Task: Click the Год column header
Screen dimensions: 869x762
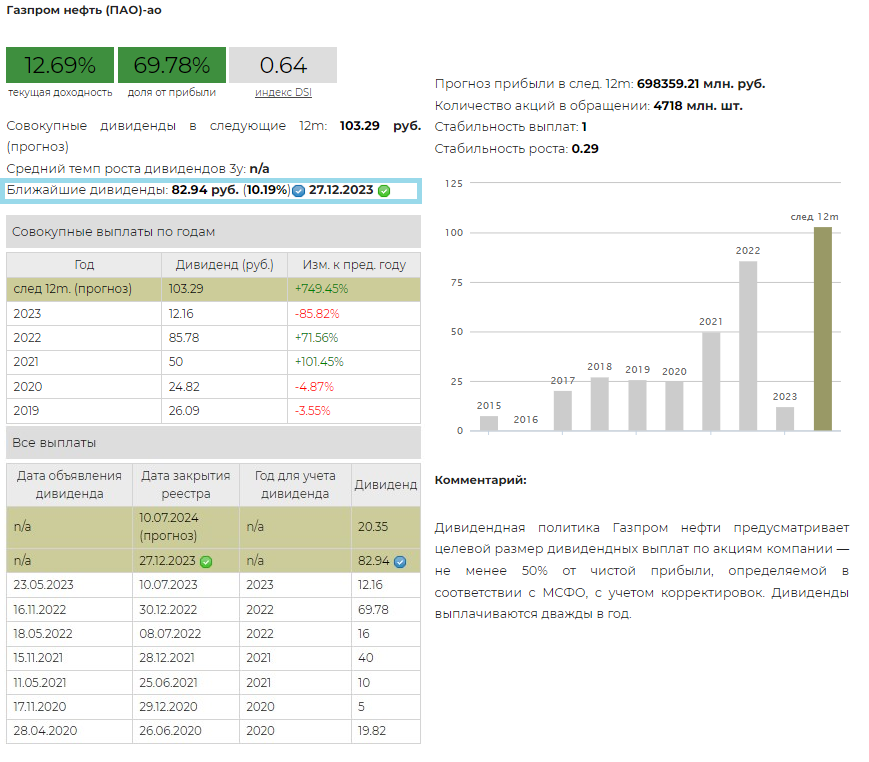Action: [84, 265]
